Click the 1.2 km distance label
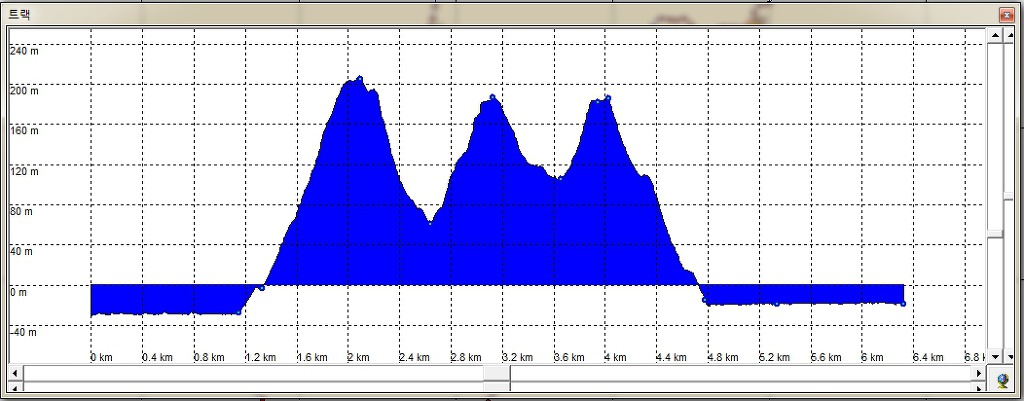The width and height of the screenshot is (1024, 401). tap(261, 357)
